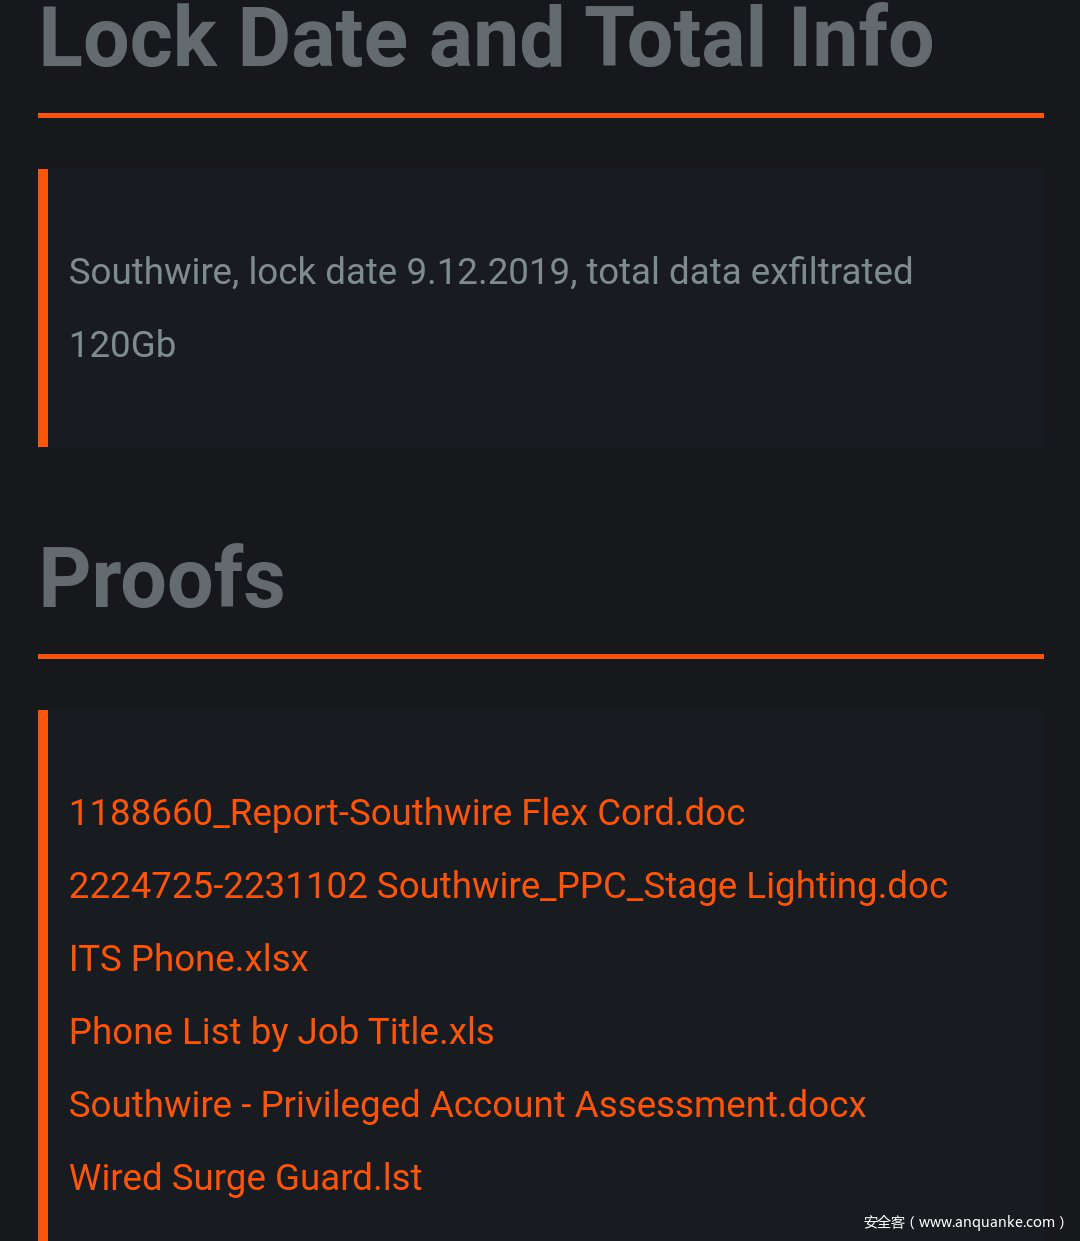1080x1241 pixels.
Task: Open the Privileged Account Assessment.docx link
Action: [467, 1105]
